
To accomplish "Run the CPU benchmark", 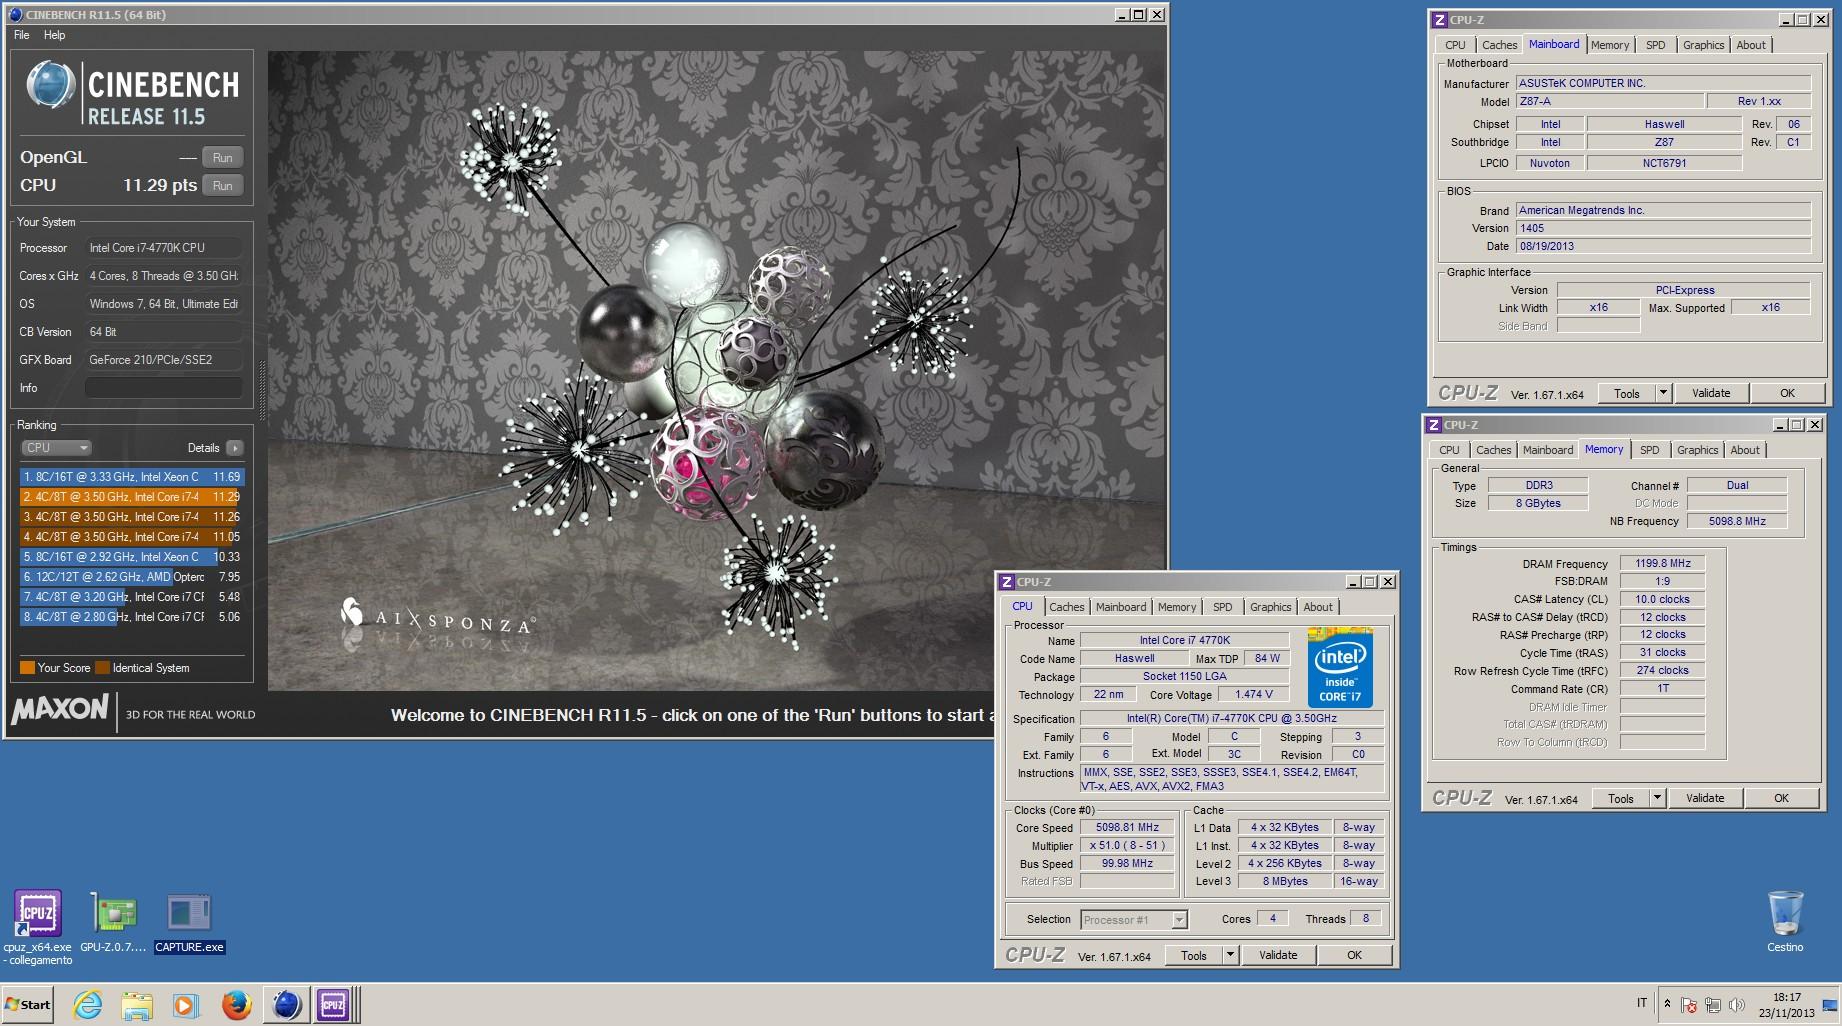I will (222, 186).
